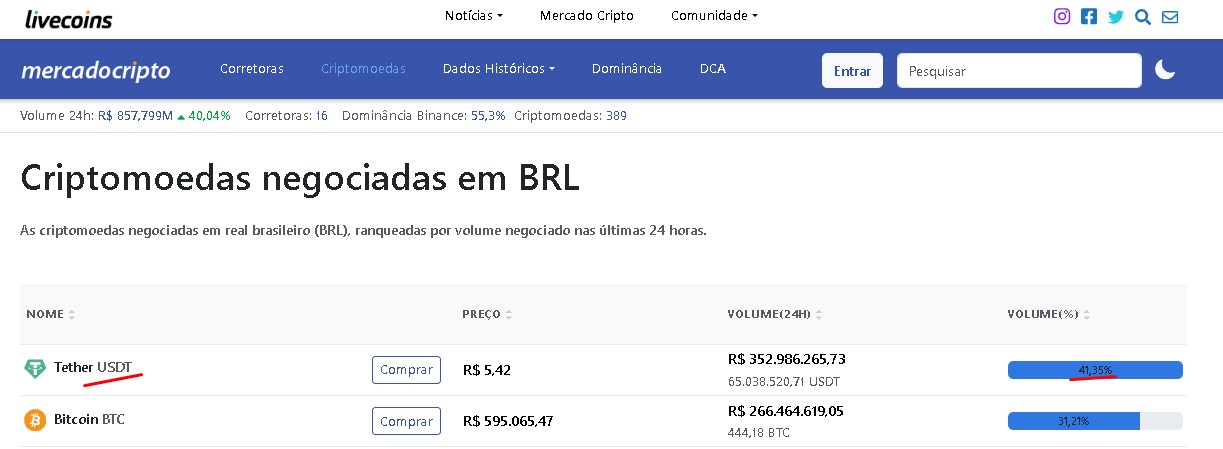Click the Tether coin logo
Viewport: 1223px width, 449px height.
pyautogui.click(x=35, y=369)
